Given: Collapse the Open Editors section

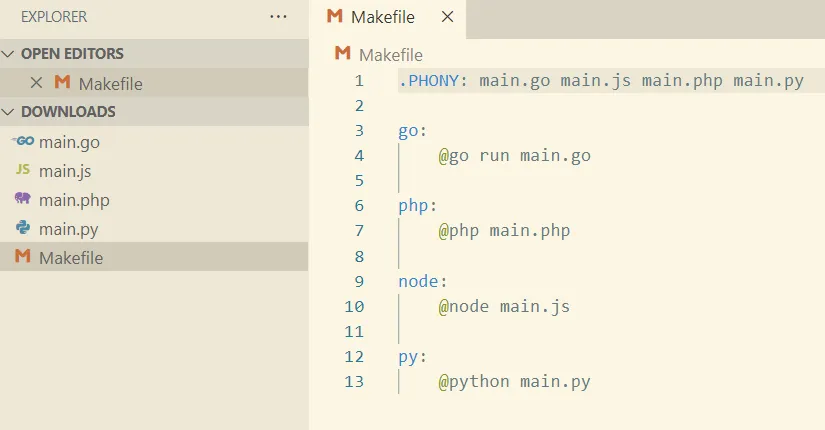Looking at the screenshot, I should pyautogui.click(x=10, y=54).
